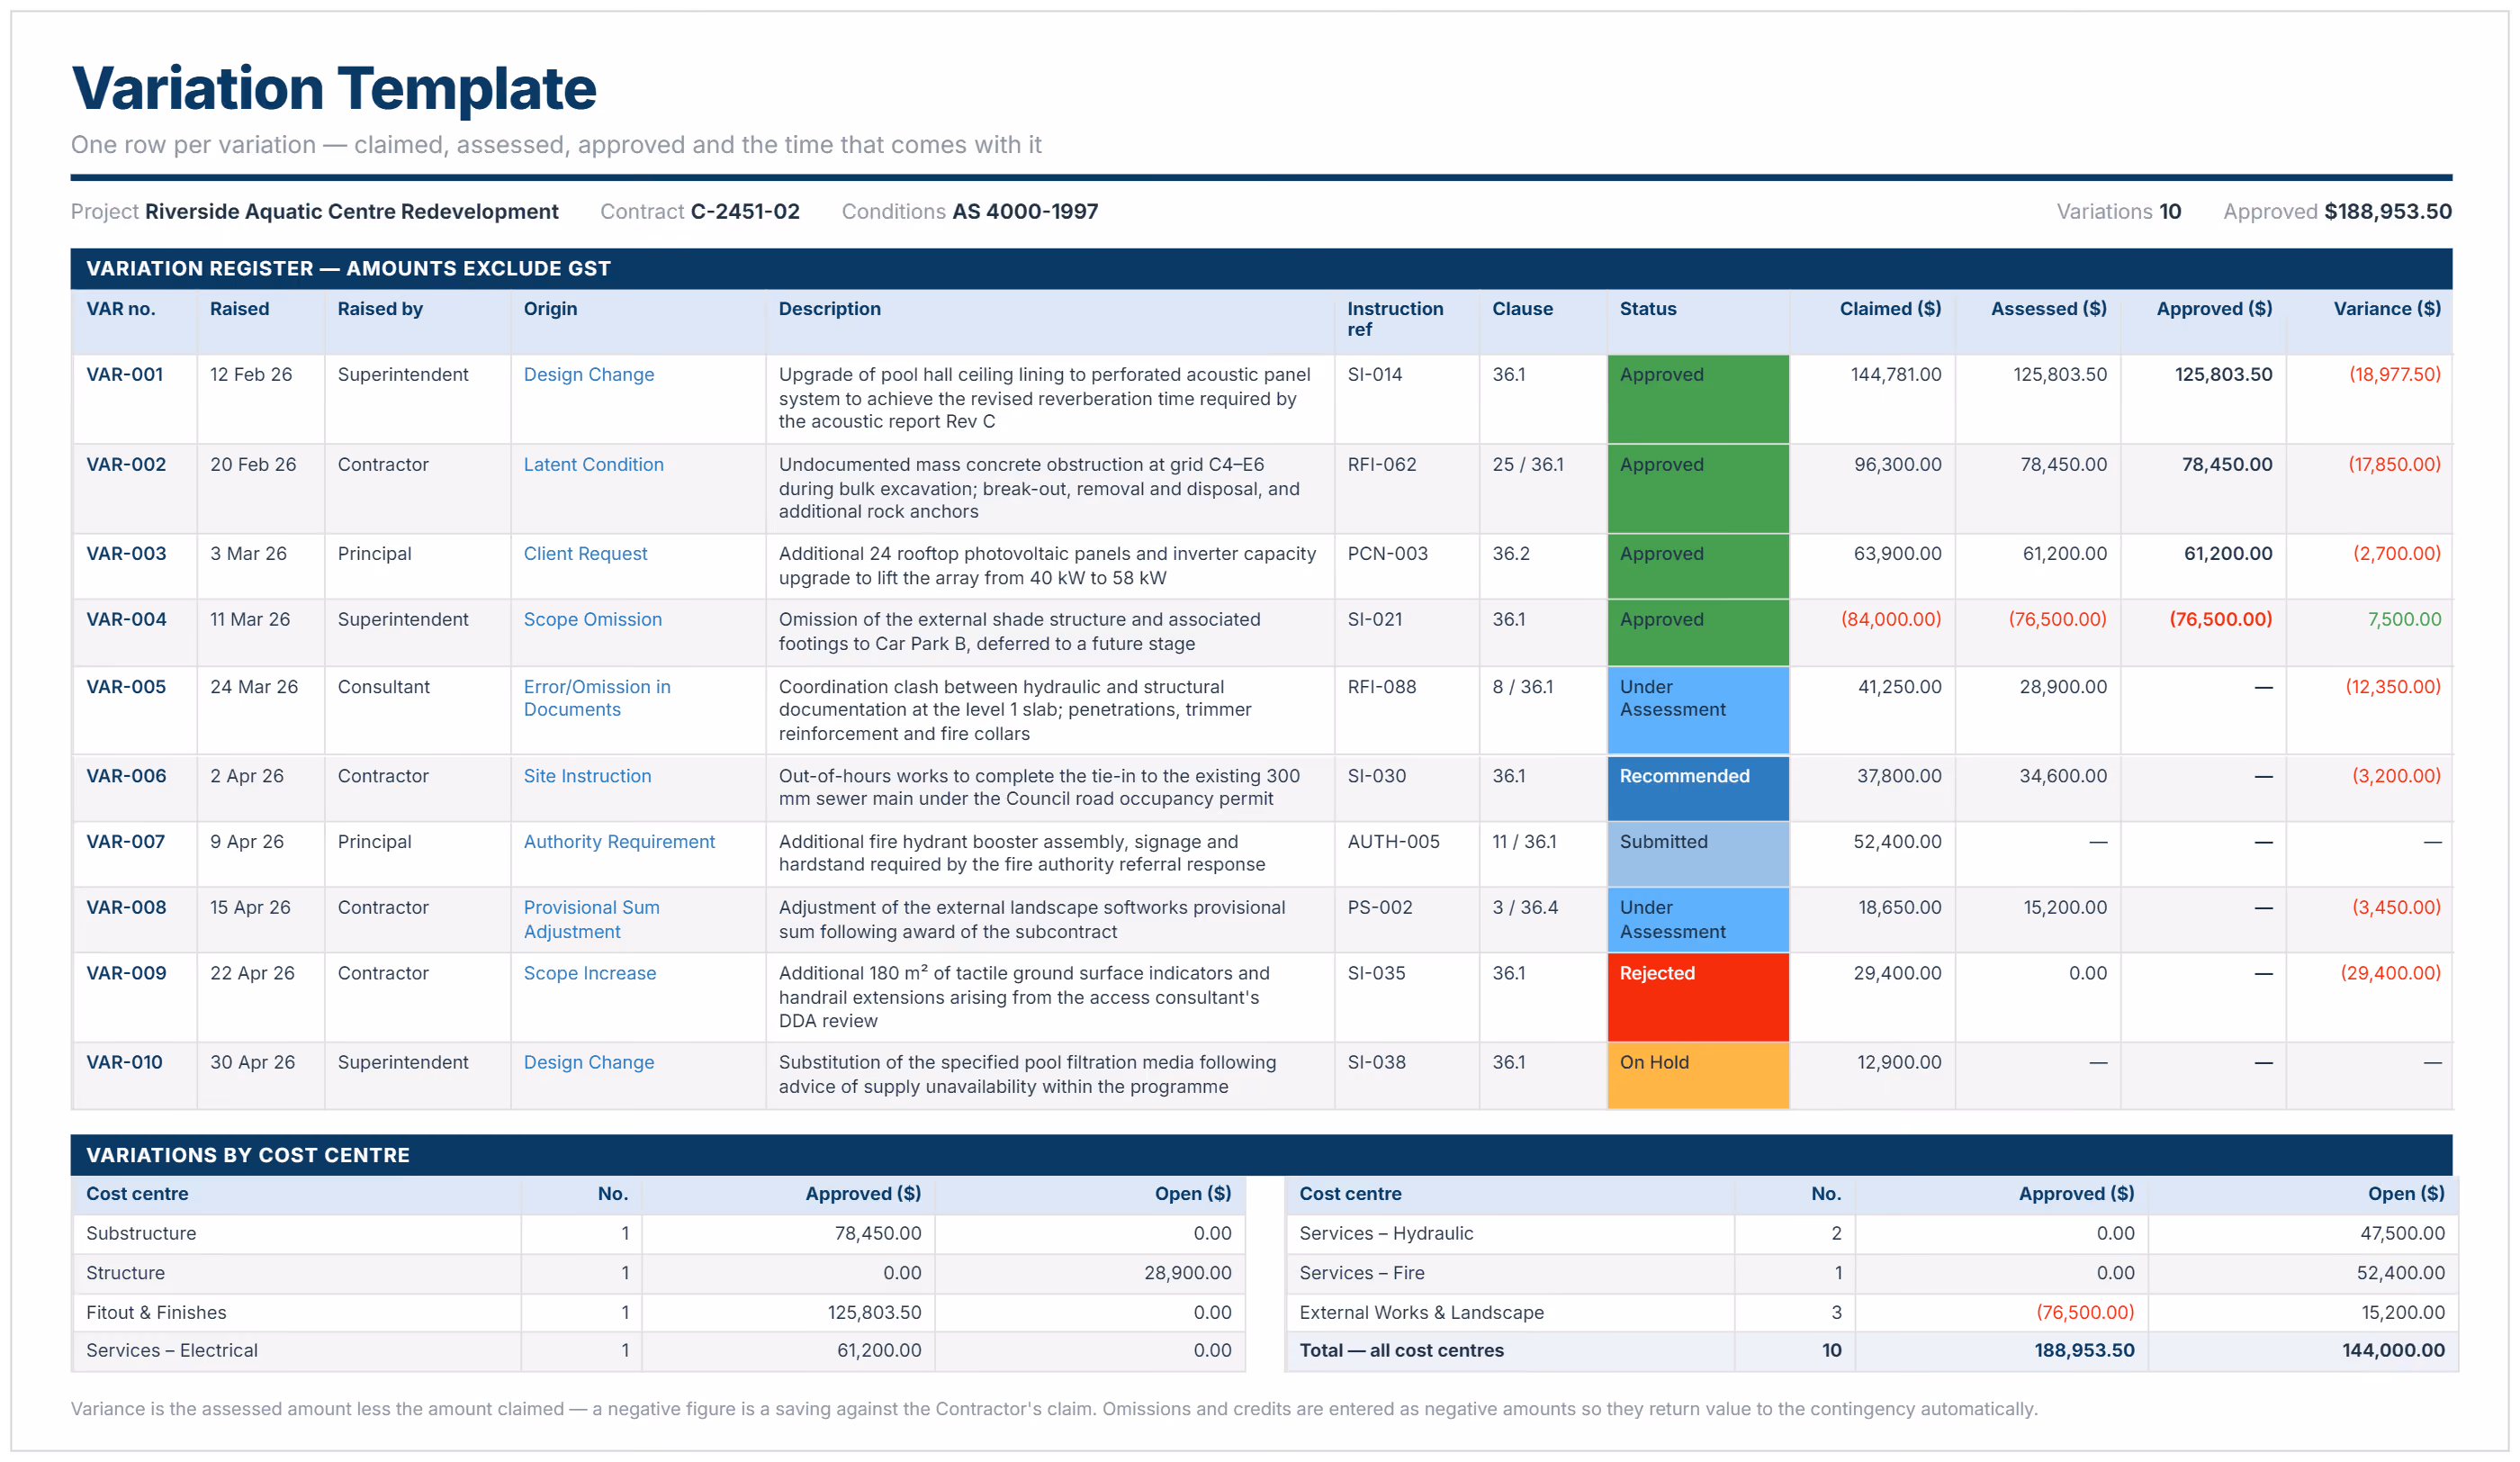Viewport: 2520px width, 1462px height.
Task: Select Services – Fire open 52,400.00
Action: [x=2400, y=1274]
